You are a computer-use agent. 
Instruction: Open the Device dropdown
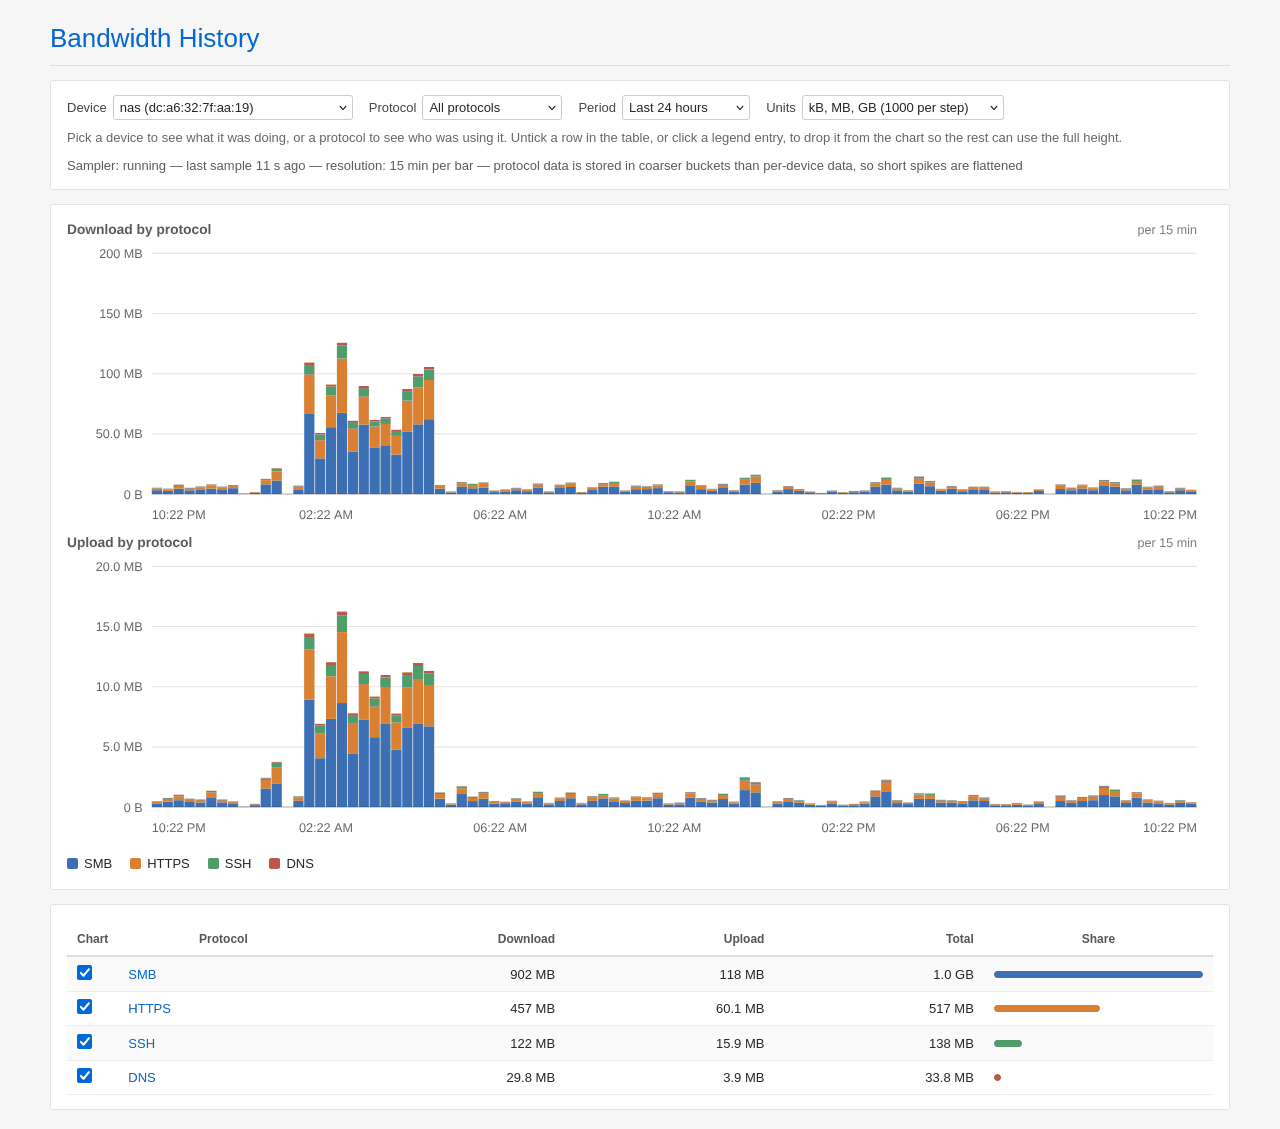click(x=232, y=108)
